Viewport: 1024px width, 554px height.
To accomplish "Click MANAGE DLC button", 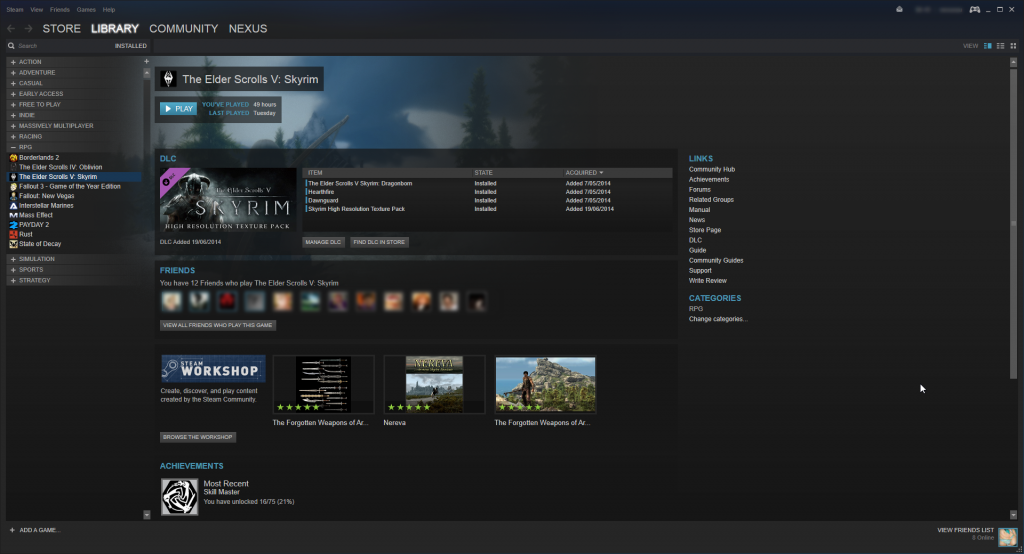I will point(323,242).
